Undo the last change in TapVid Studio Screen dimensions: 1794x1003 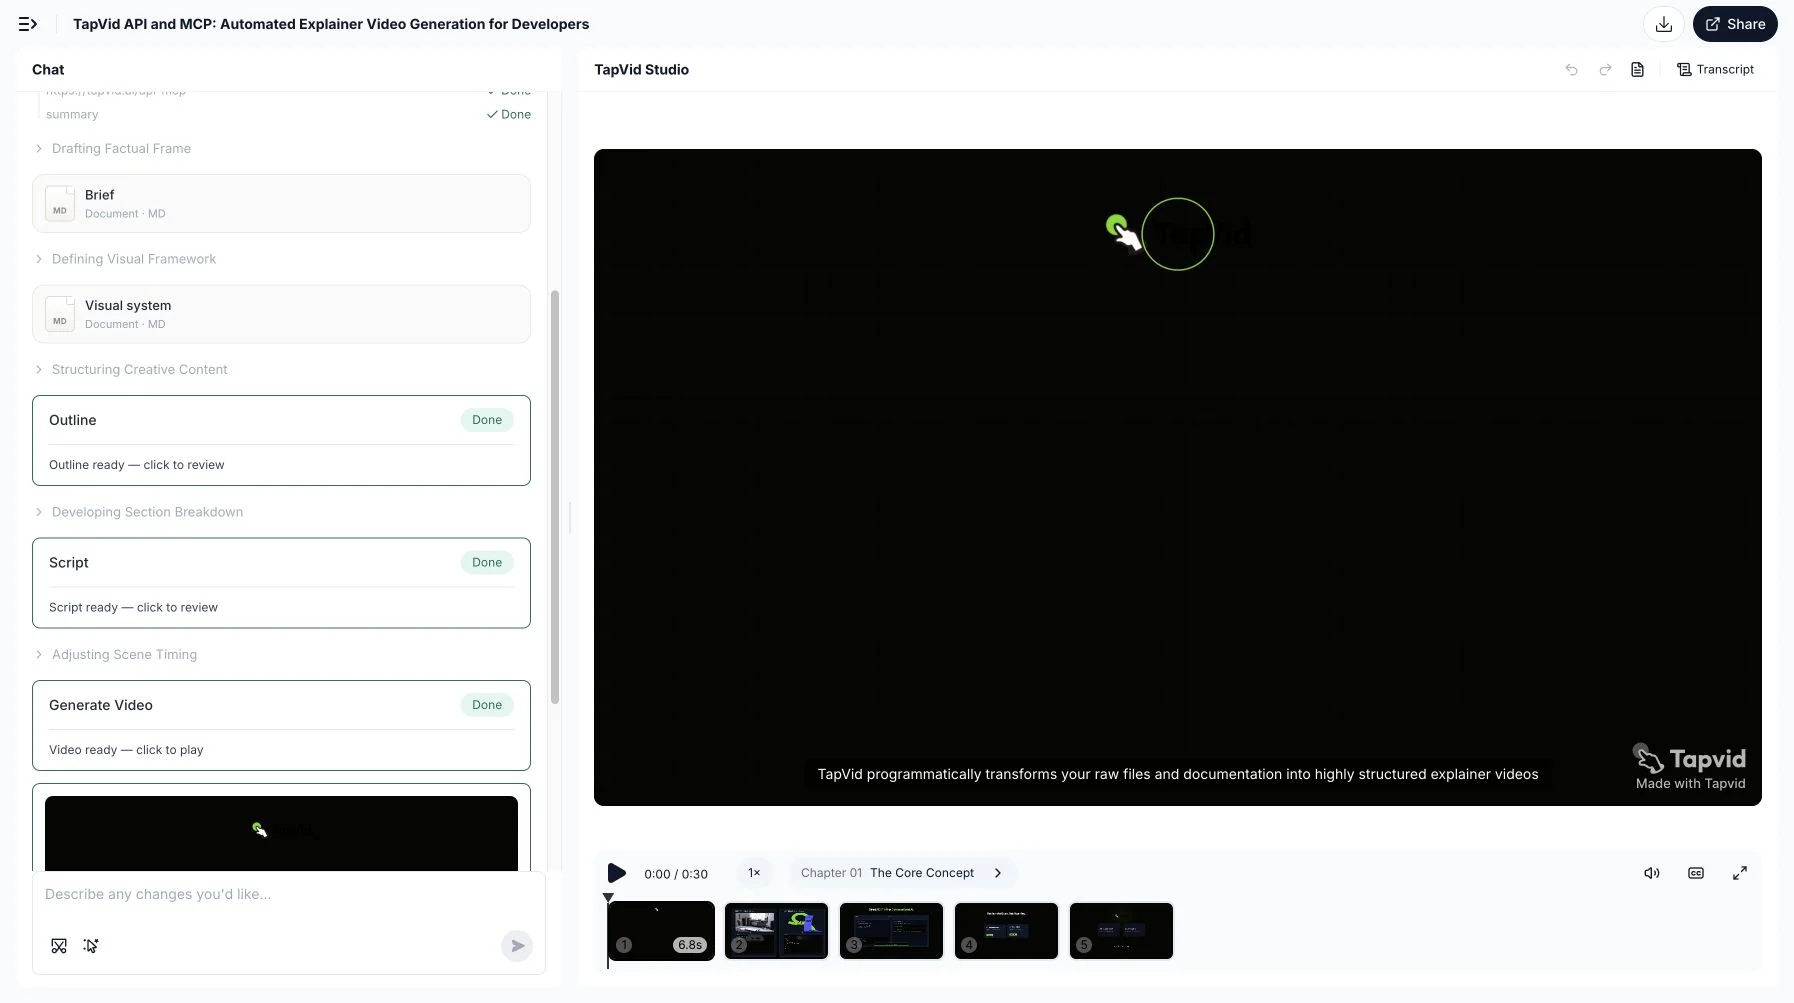coord(1572,69)
